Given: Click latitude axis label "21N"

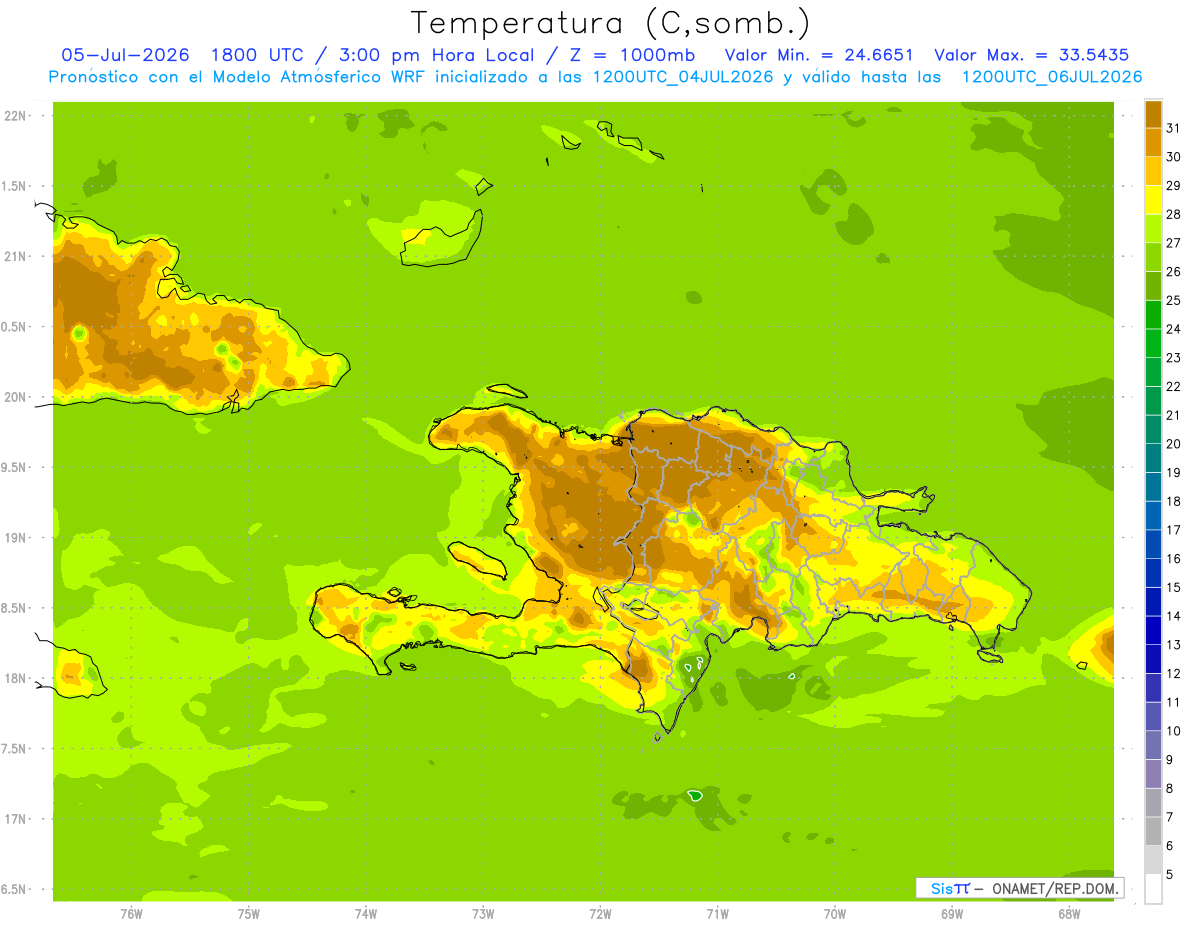Looking at the screenshot, I should pos(14,256).
